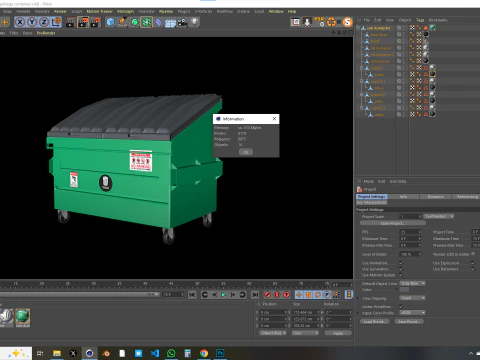
Task: Click the record active objects button
Action: coord(267,295)
